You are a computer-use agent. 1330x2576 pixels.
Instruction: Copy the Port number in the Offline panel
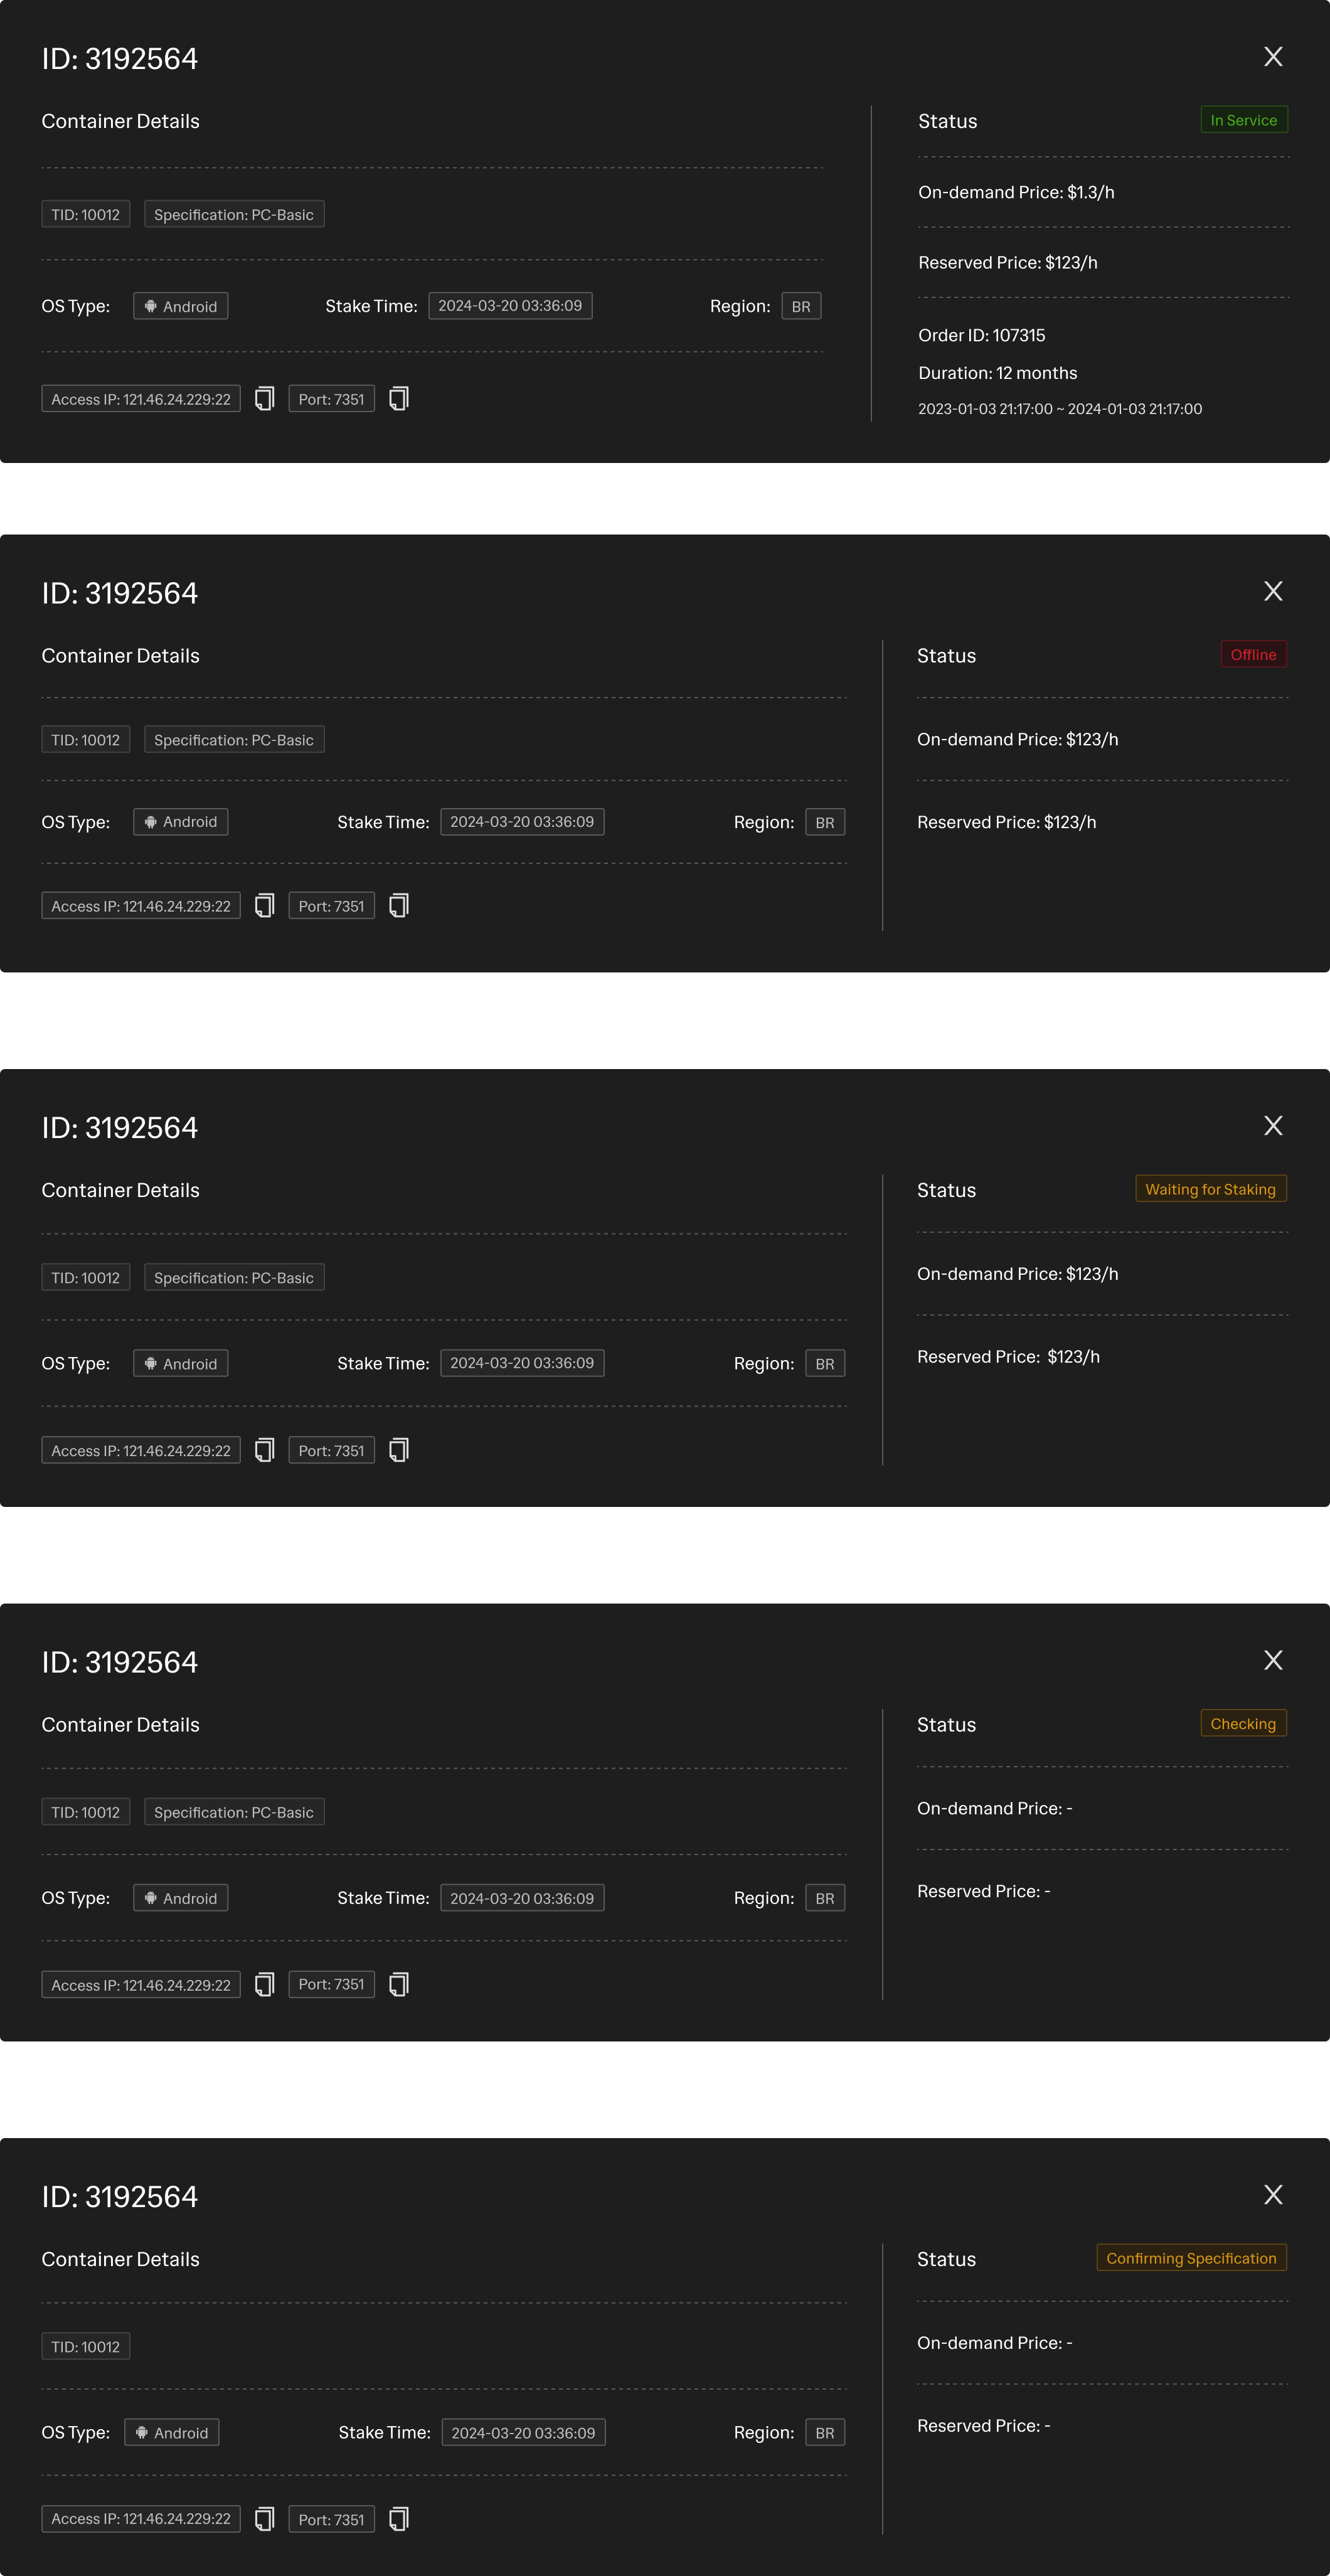click(x=398, y=906)
